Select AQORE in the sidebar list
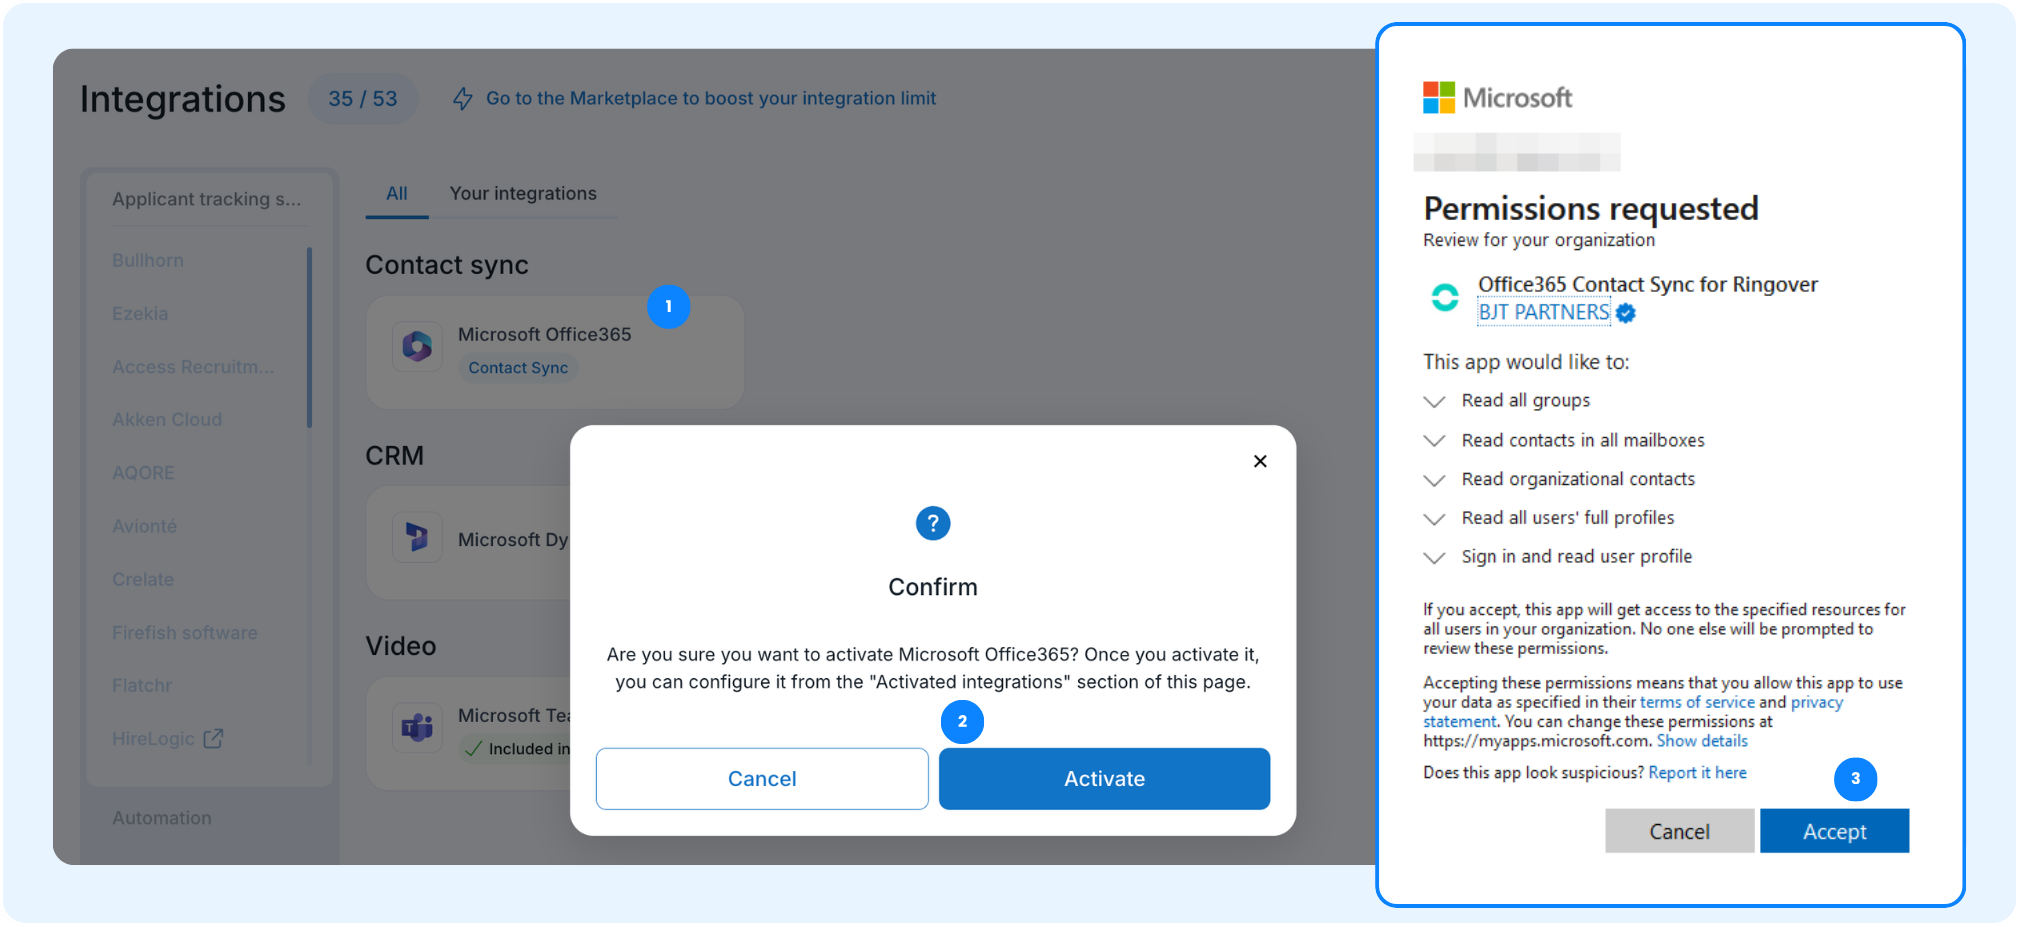The image size is (2020, 927). coord(143,473)
